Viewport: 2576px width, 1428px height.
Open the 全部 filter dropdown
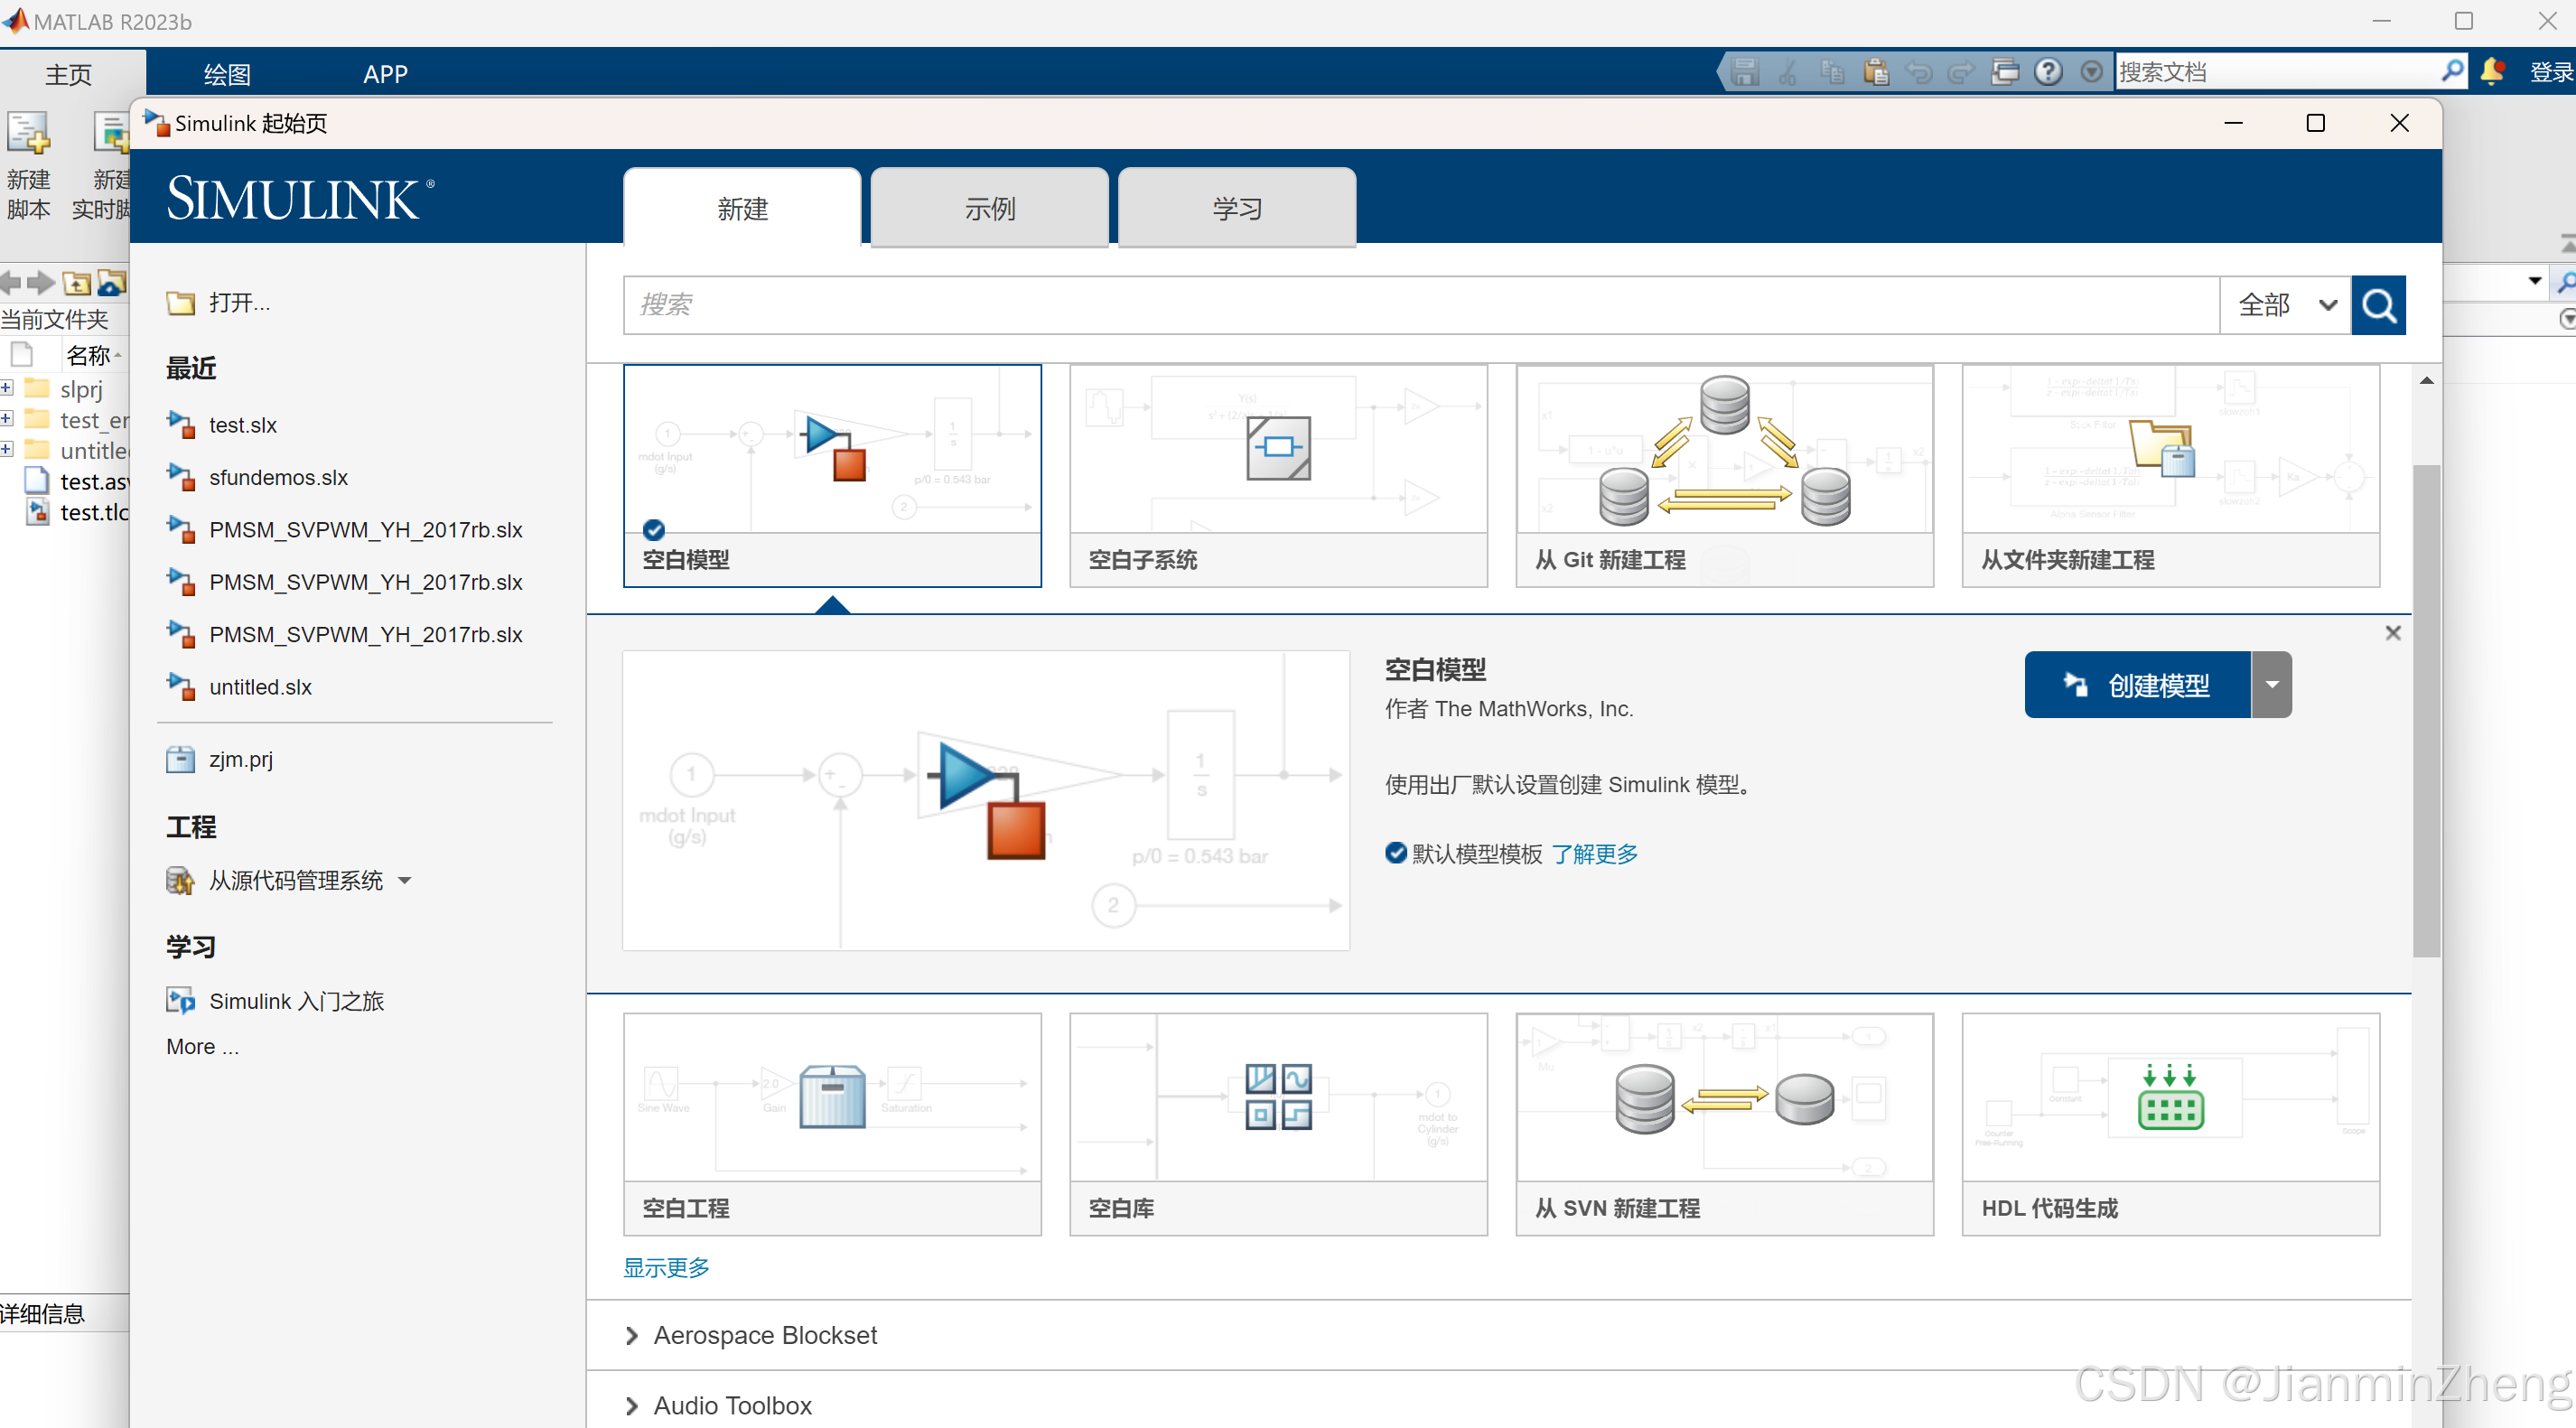click(x=2285, y=305)
